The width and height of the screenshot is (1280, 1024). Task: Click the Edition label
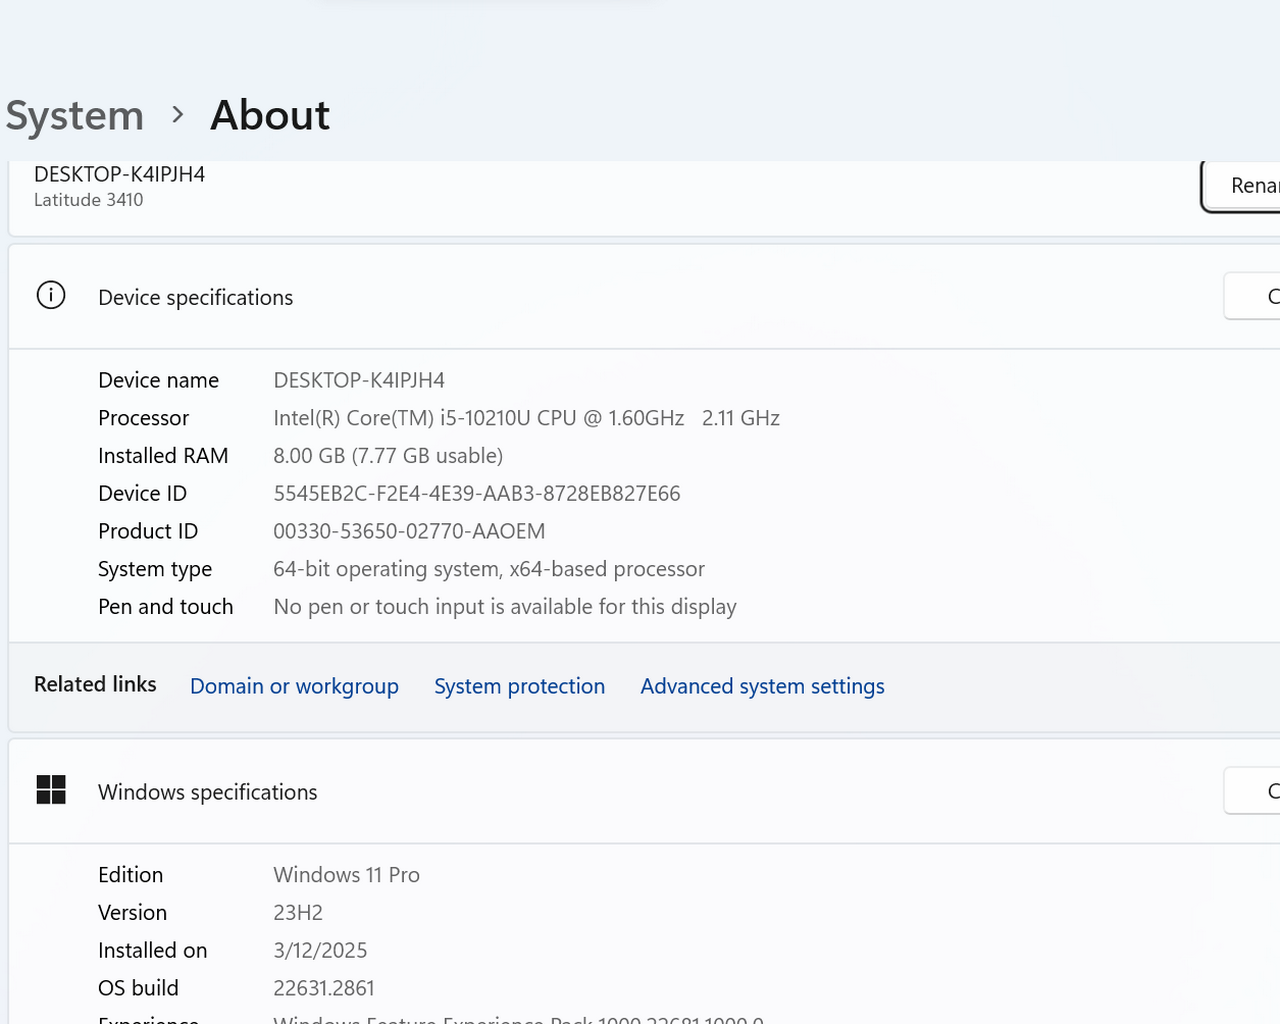tap(130, 875)
